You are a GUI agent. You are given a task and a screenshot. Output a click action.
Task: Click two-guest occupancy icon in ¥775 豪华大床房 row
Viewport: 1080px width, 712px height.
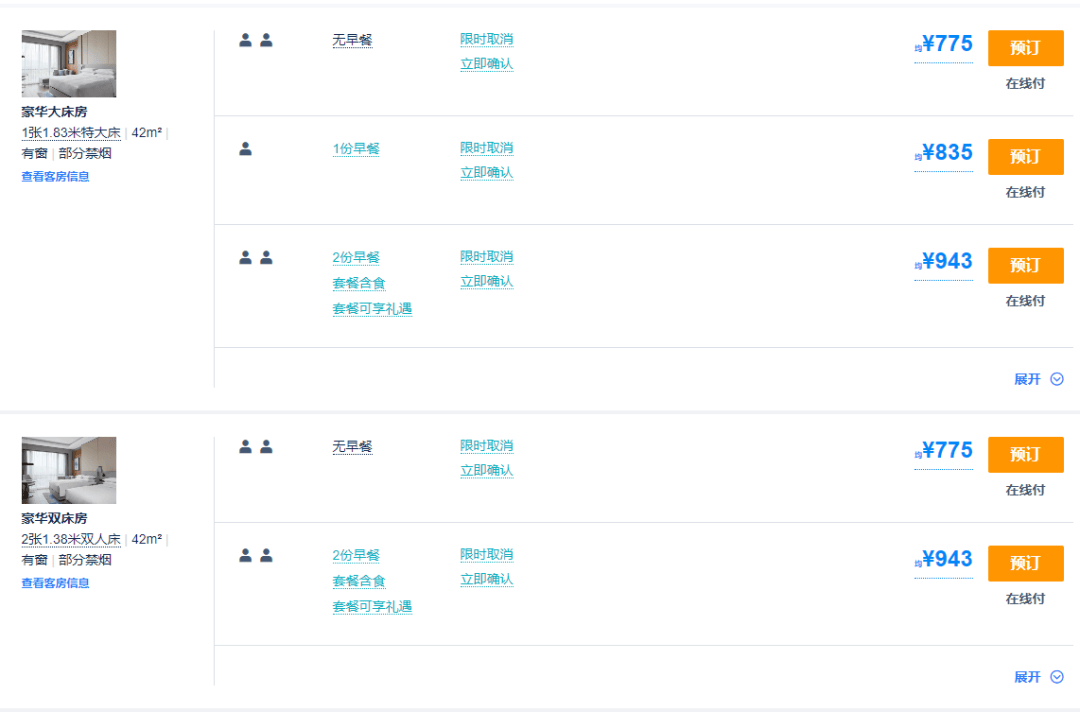pos(256,41)
